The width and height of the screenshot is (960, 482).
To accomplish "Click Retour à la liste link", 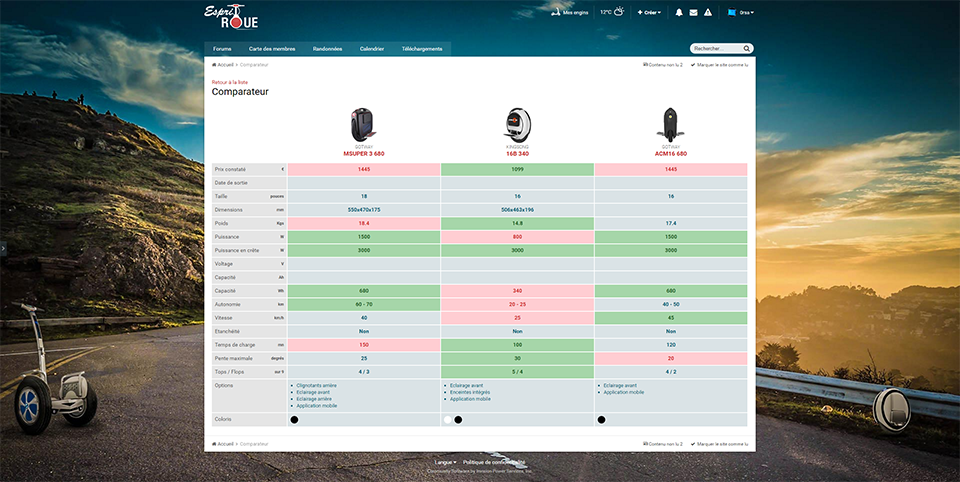I will tap(230, 82).
